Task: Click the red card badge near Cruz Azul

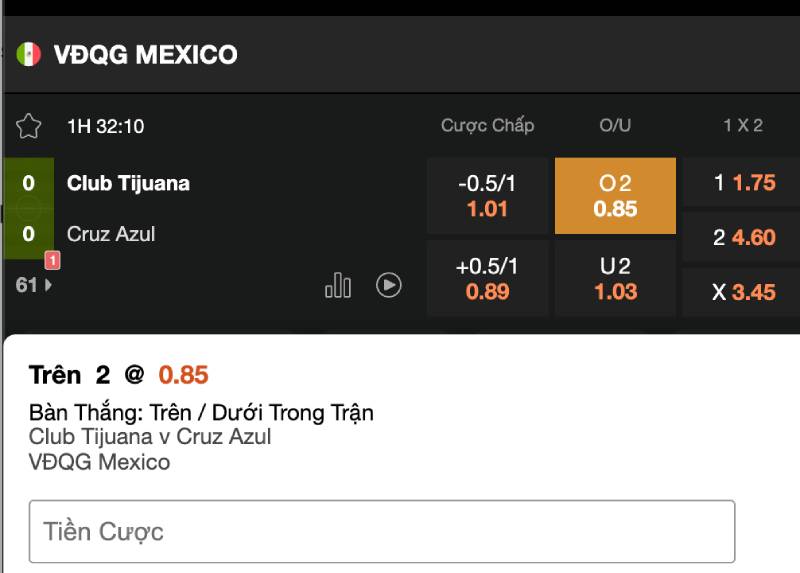Action: (x=53, y=261)
